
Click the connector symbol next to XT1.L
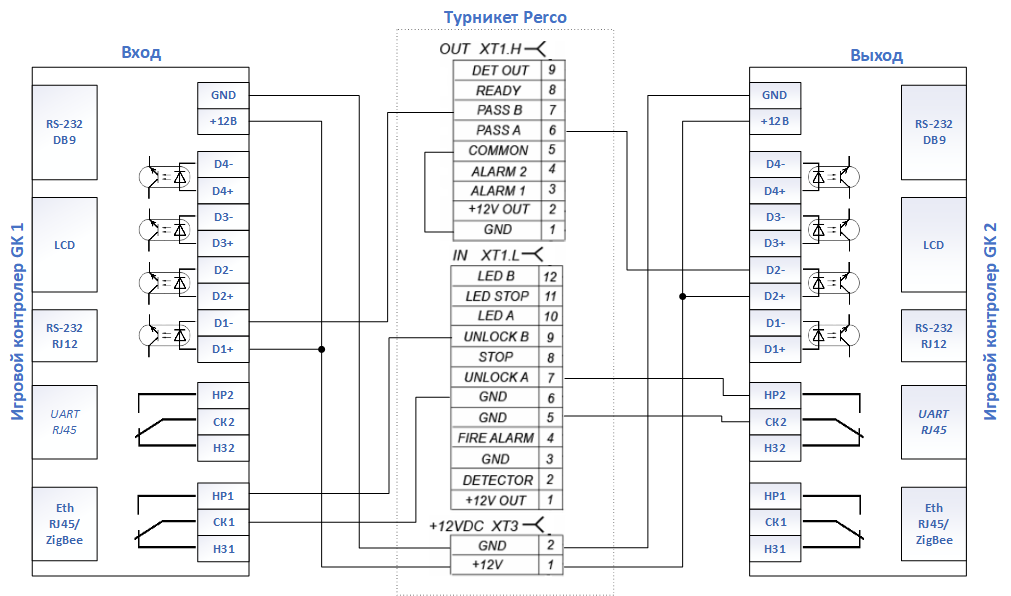pos(533,255)
